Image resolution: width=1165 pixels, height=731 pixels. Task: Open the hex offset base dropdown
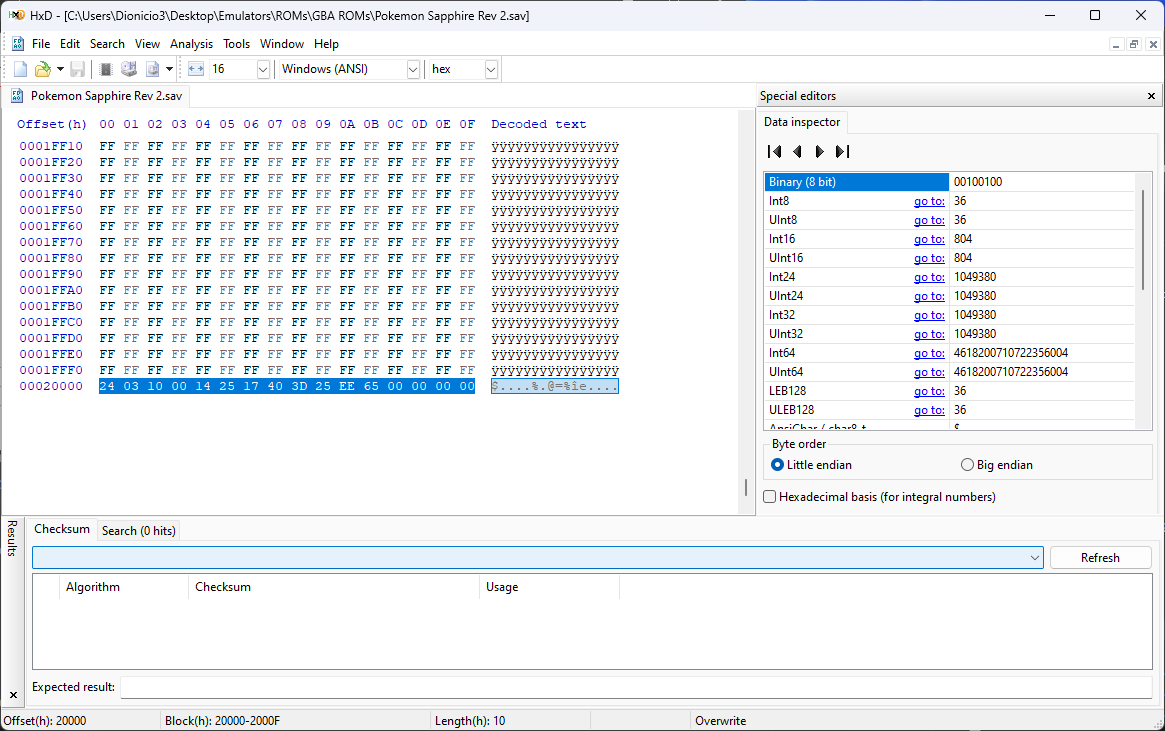click(x=490, y=69)
